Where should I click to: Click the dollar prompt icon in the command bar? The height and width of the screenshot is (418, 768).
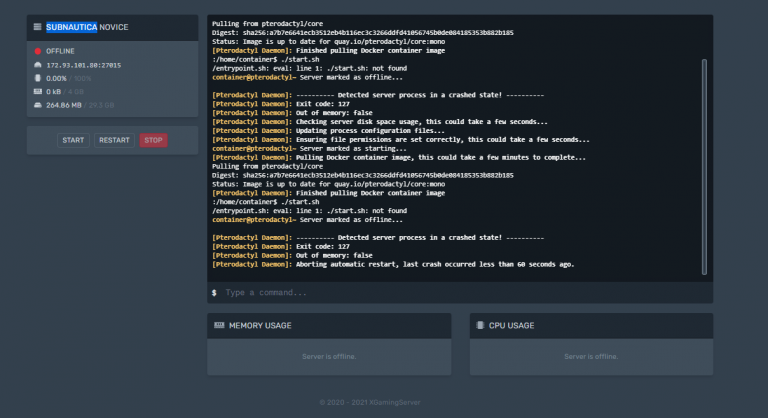pos(214,293)
